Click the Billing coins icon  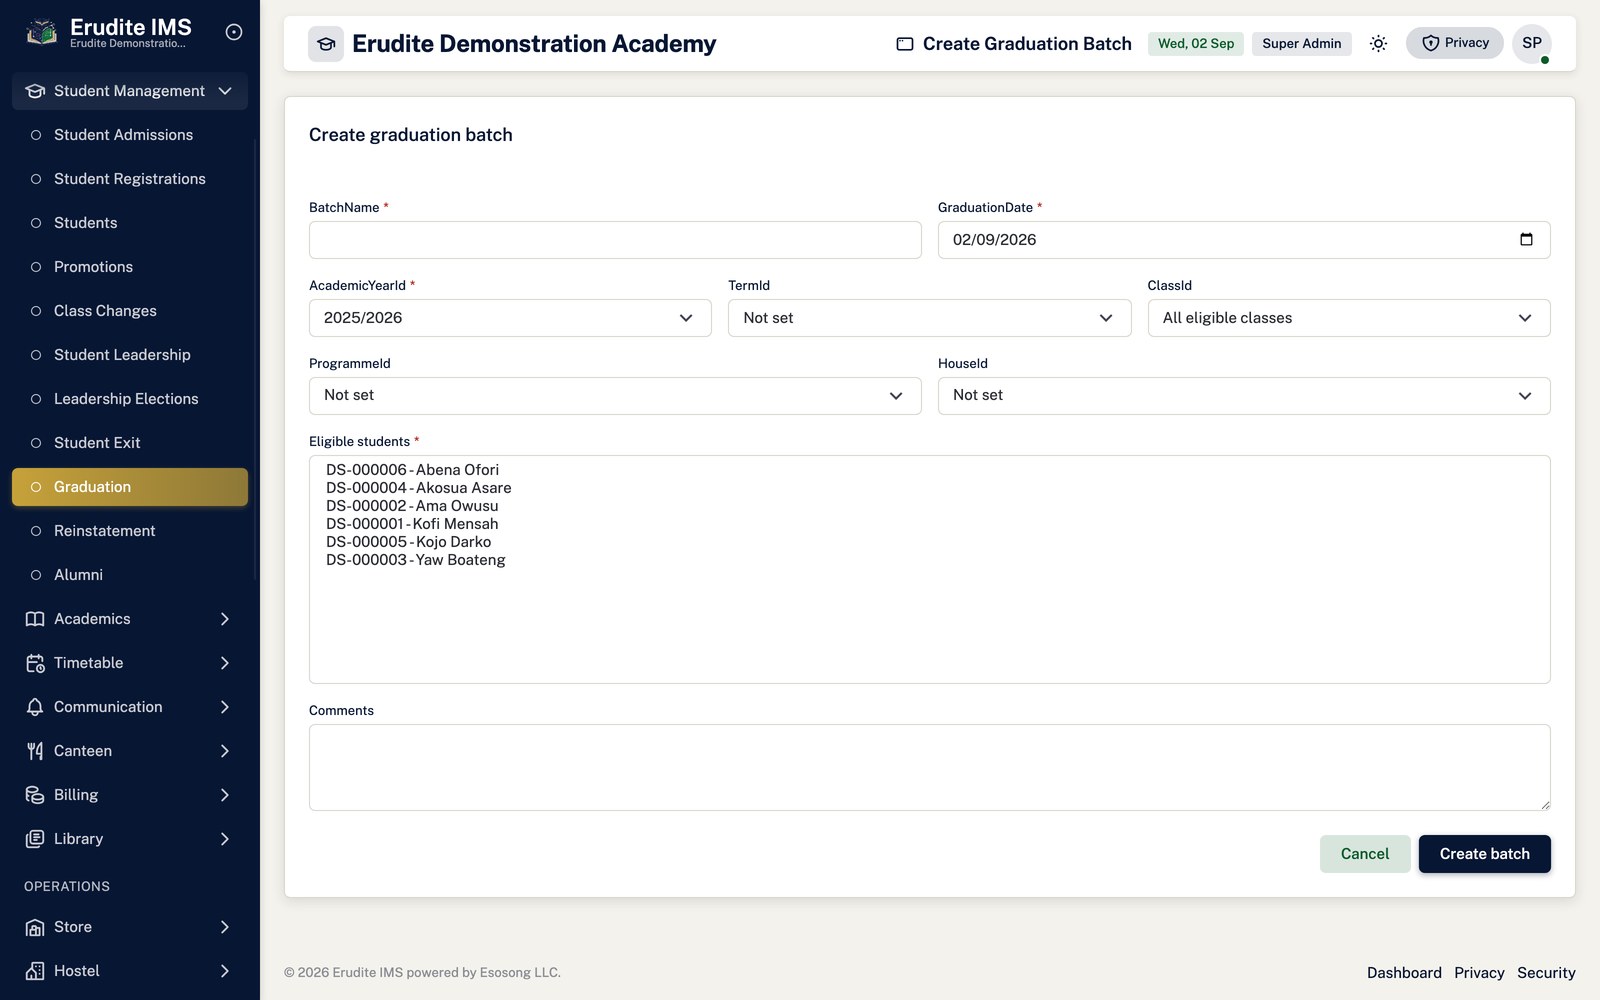pos(35,795)
